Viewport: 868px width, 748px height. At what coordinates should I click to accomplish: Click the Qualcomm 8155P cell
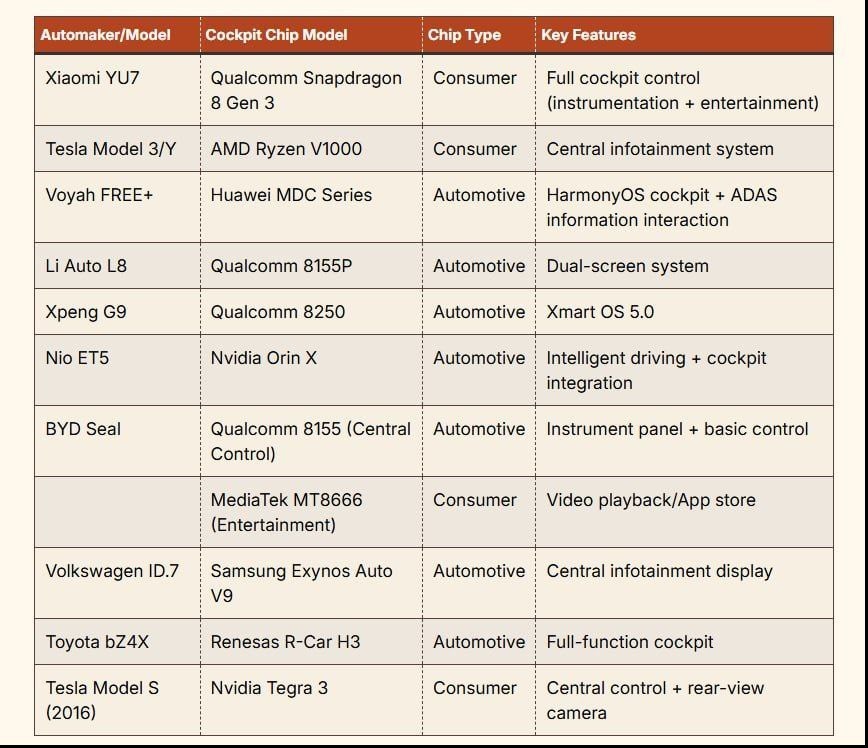pyautogui.click(x=311, y=266)
